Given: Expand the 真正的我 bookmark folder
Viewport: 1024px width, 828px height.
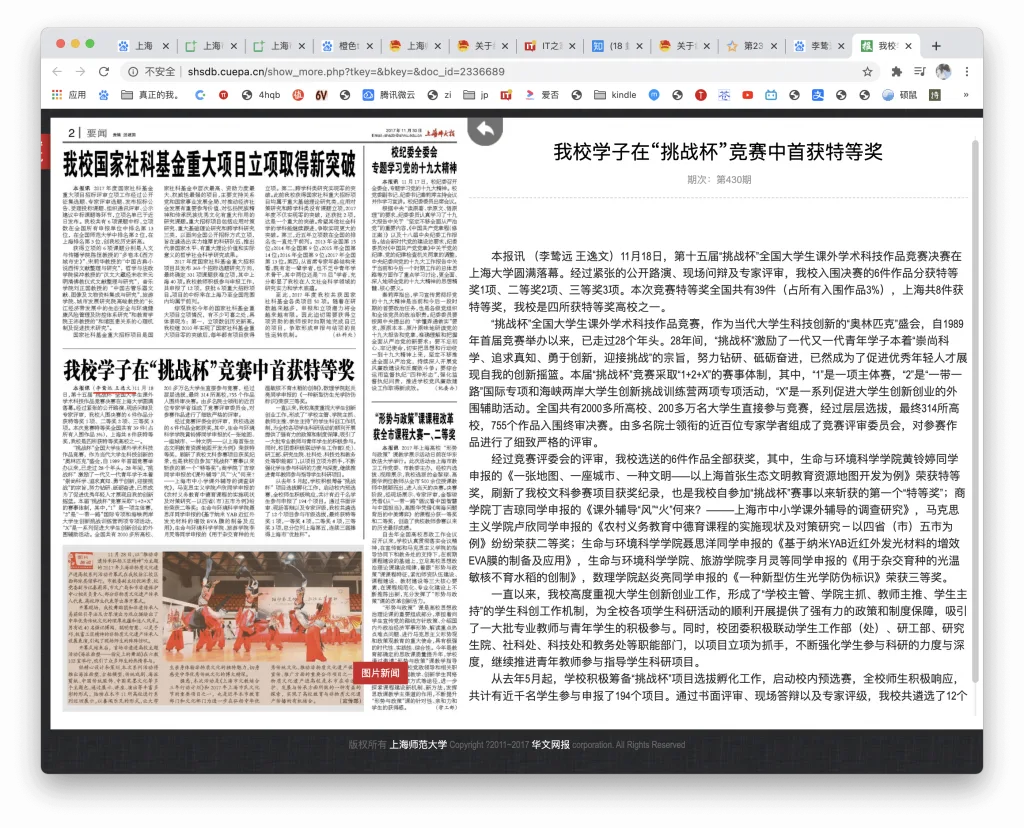Looking at the screenshot, I should [150, 95].
